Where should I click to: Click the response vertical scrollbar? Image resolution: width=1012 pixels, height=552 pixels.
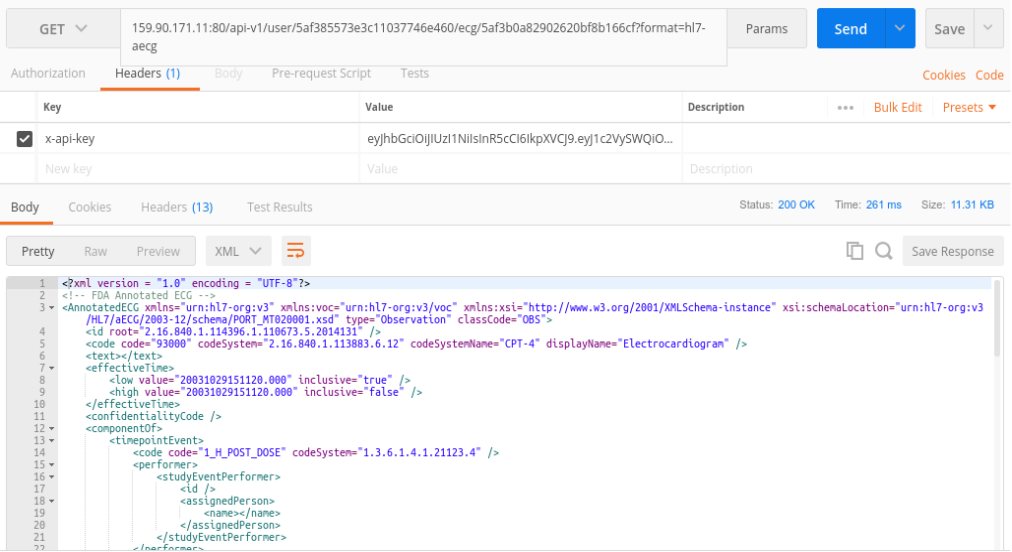(x=998, y=316)
